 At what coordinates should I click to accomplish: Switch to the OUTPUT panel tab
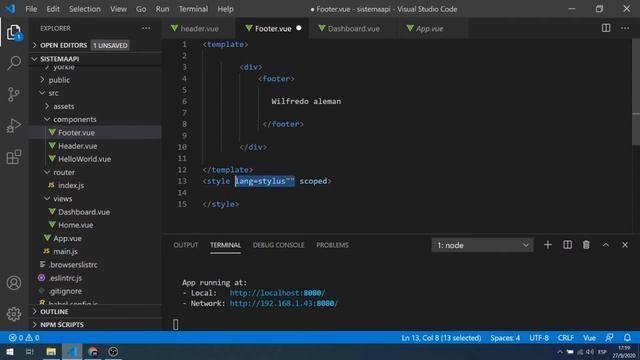point(186,245)
